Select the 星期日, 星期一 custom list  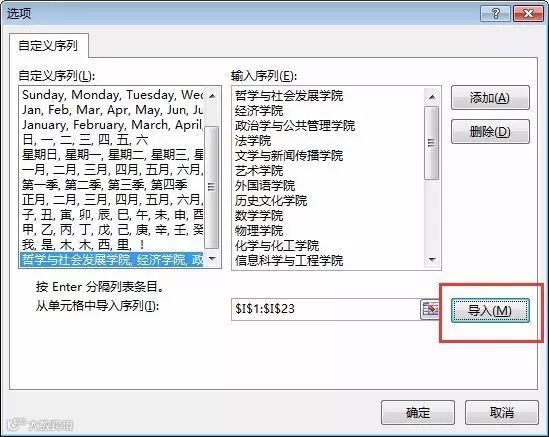tap(112, 154)
